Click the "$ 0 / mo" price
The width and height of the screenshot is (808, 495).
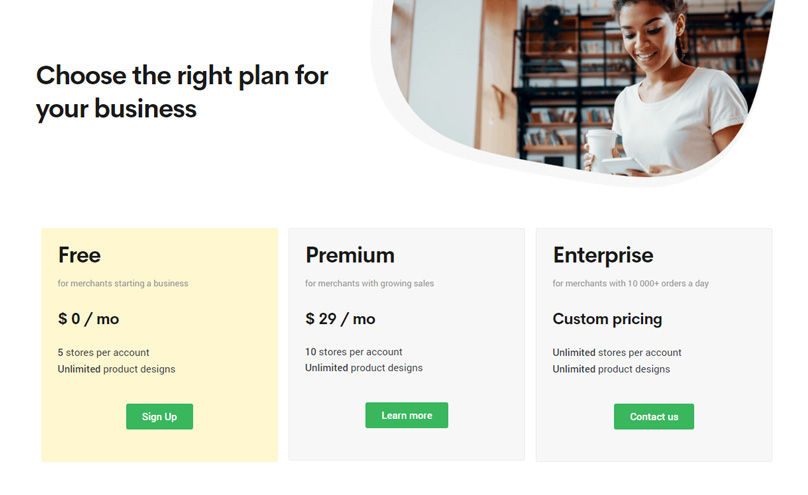point(88,319)
